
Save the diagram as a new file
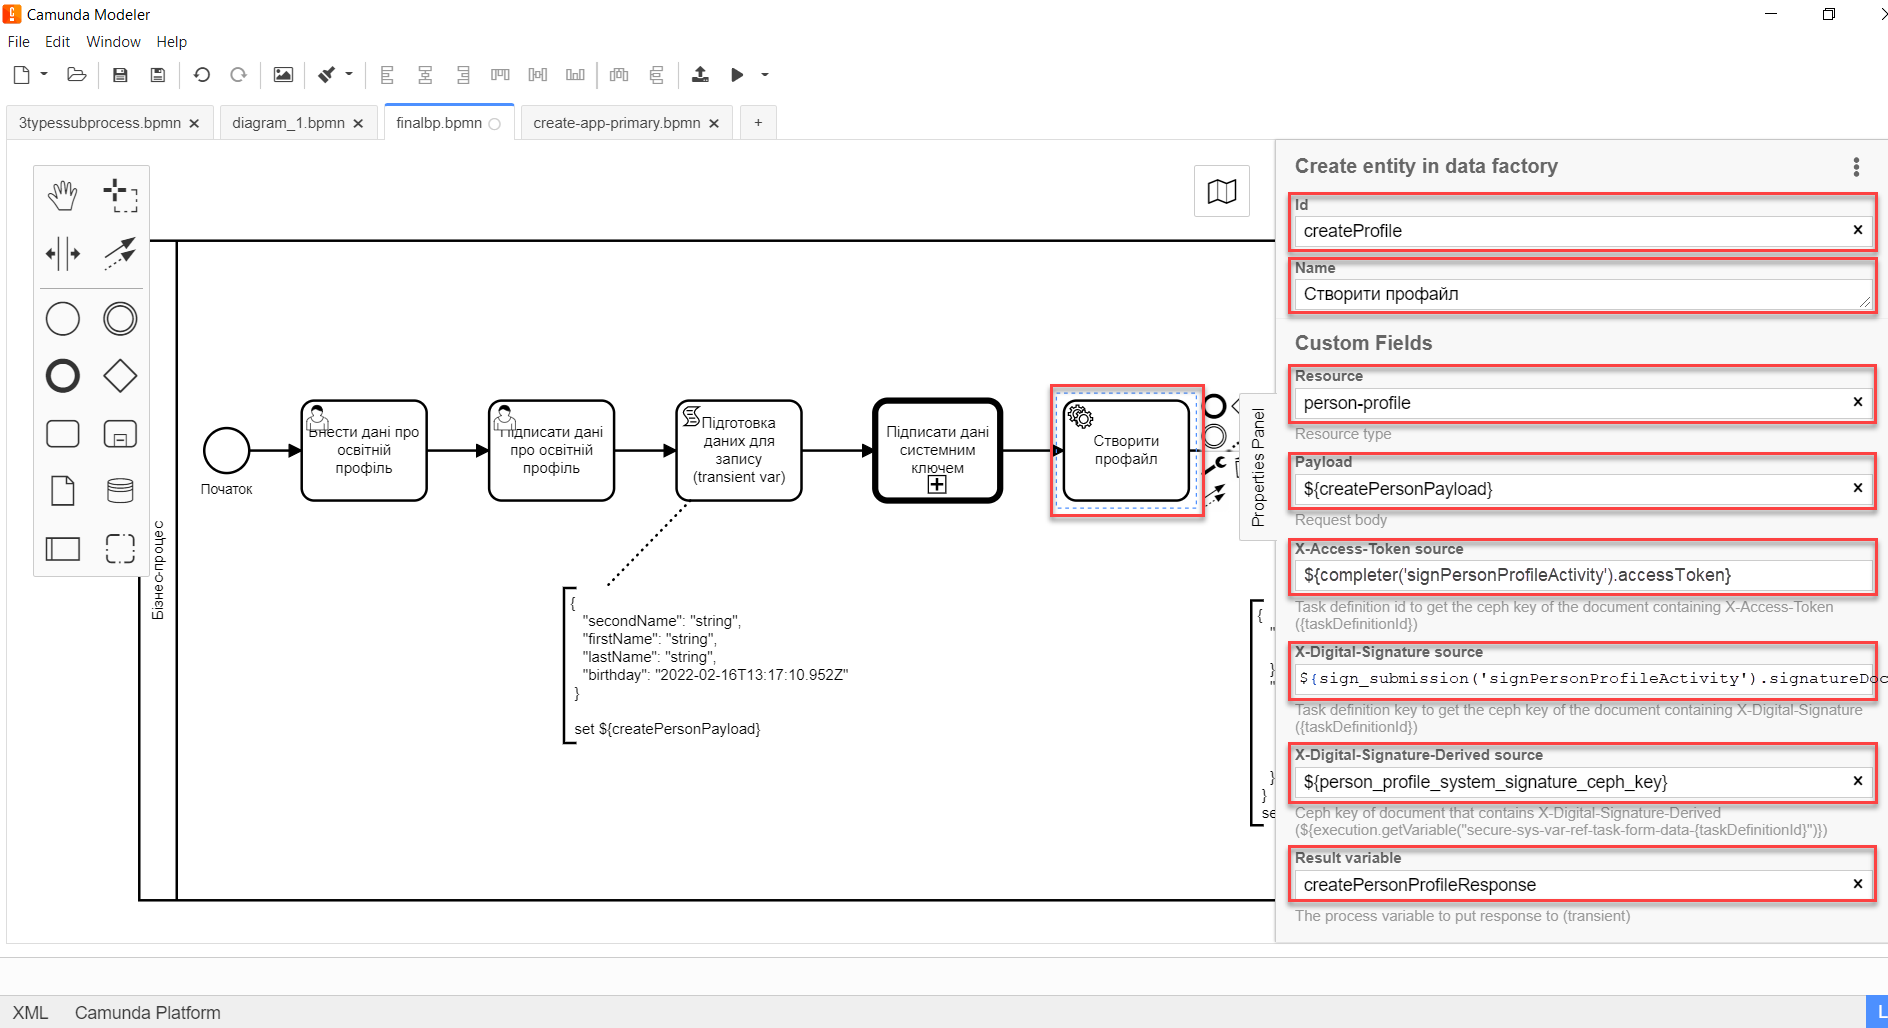click(158, 75)
